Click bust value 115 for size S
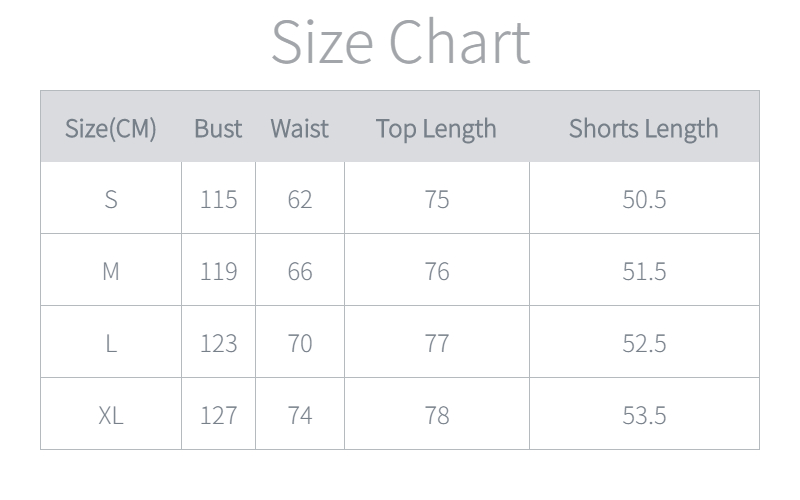The image size is (800, 500). coord(218,199)
